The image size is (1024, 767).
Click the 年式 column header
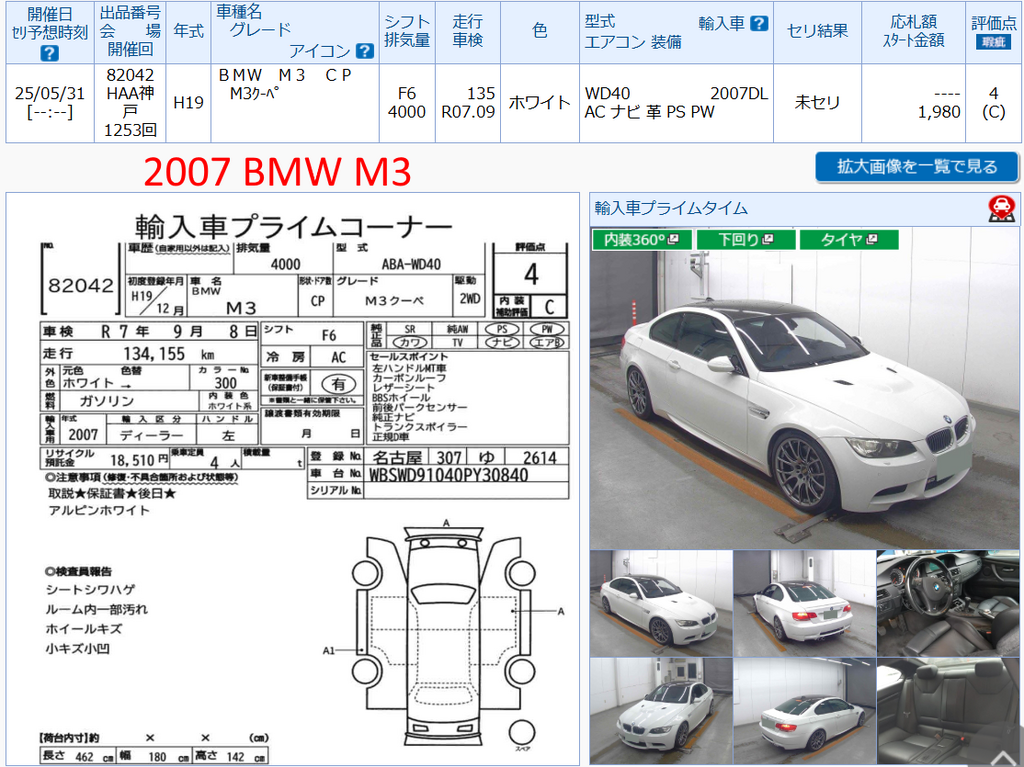point(188,31)
